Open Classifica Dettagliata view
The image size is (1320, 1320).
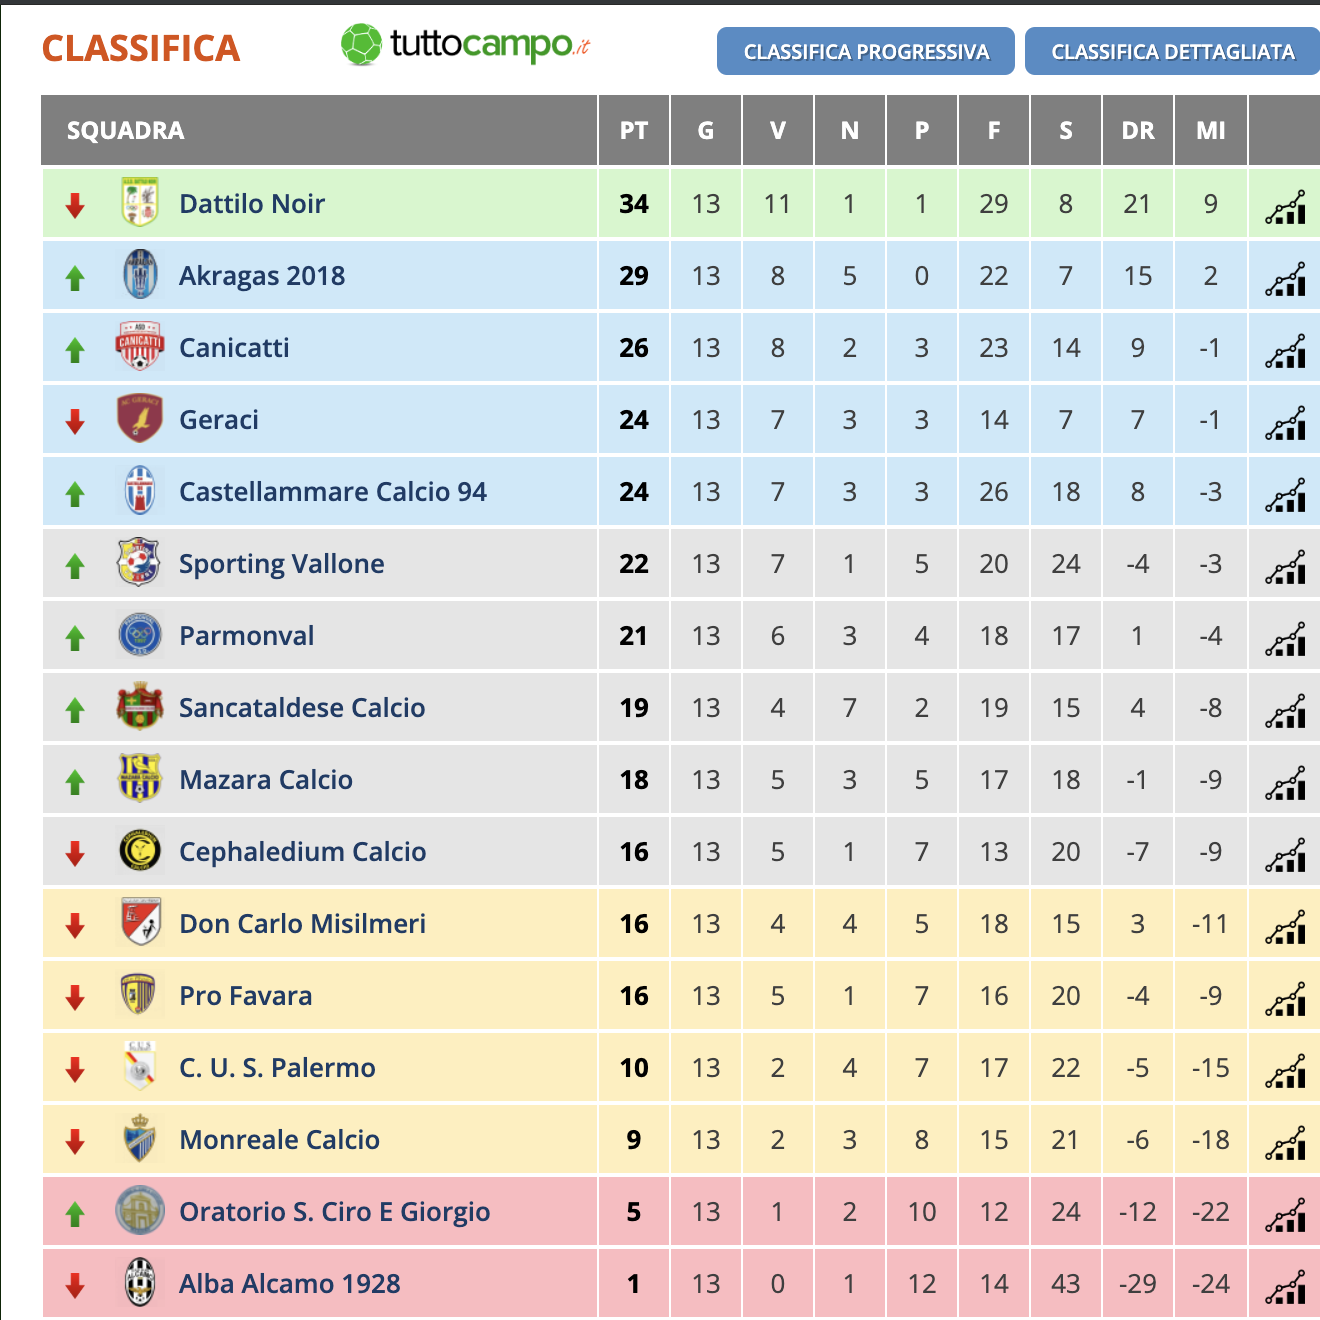pos(1173,51)
